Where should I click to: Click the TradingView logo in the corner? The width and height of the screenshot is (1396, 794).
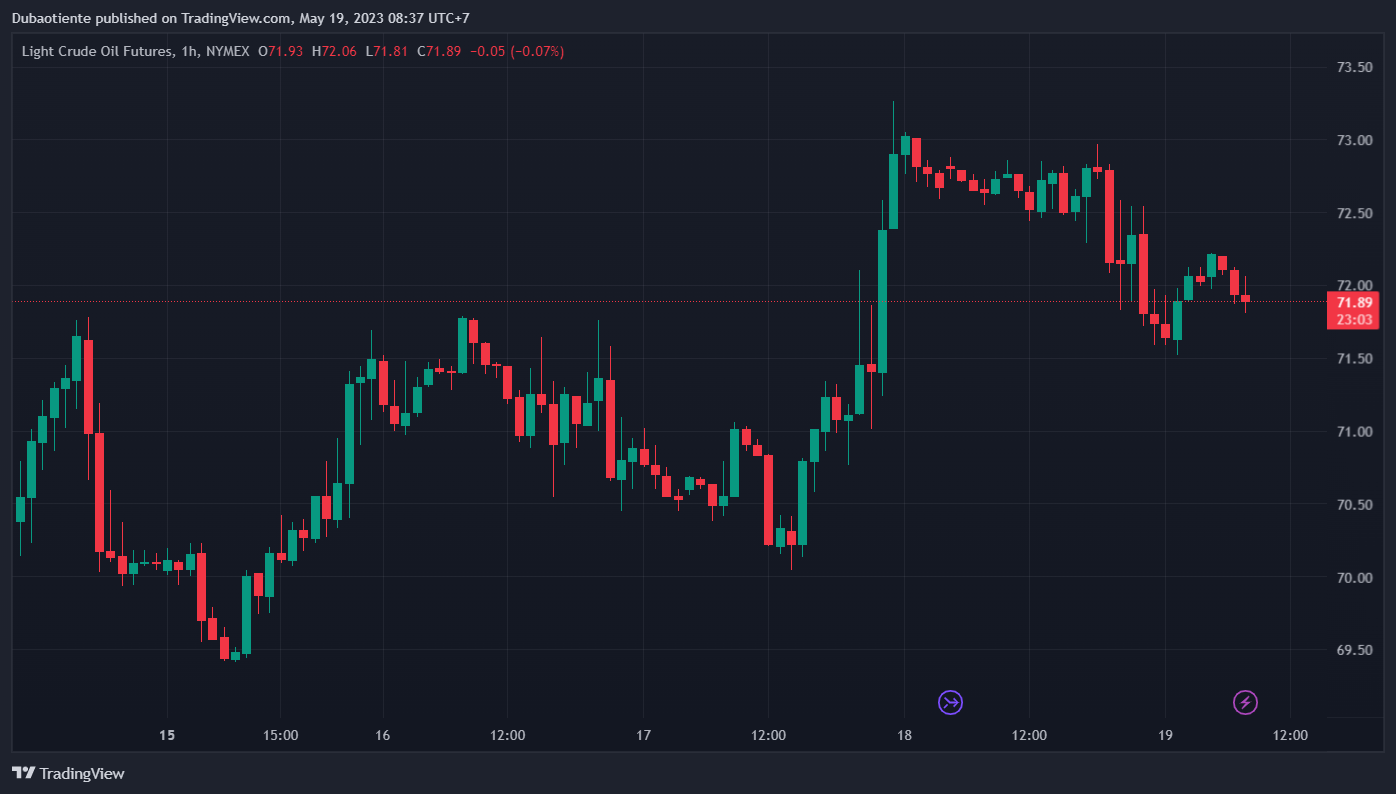(x=68, y=773)
